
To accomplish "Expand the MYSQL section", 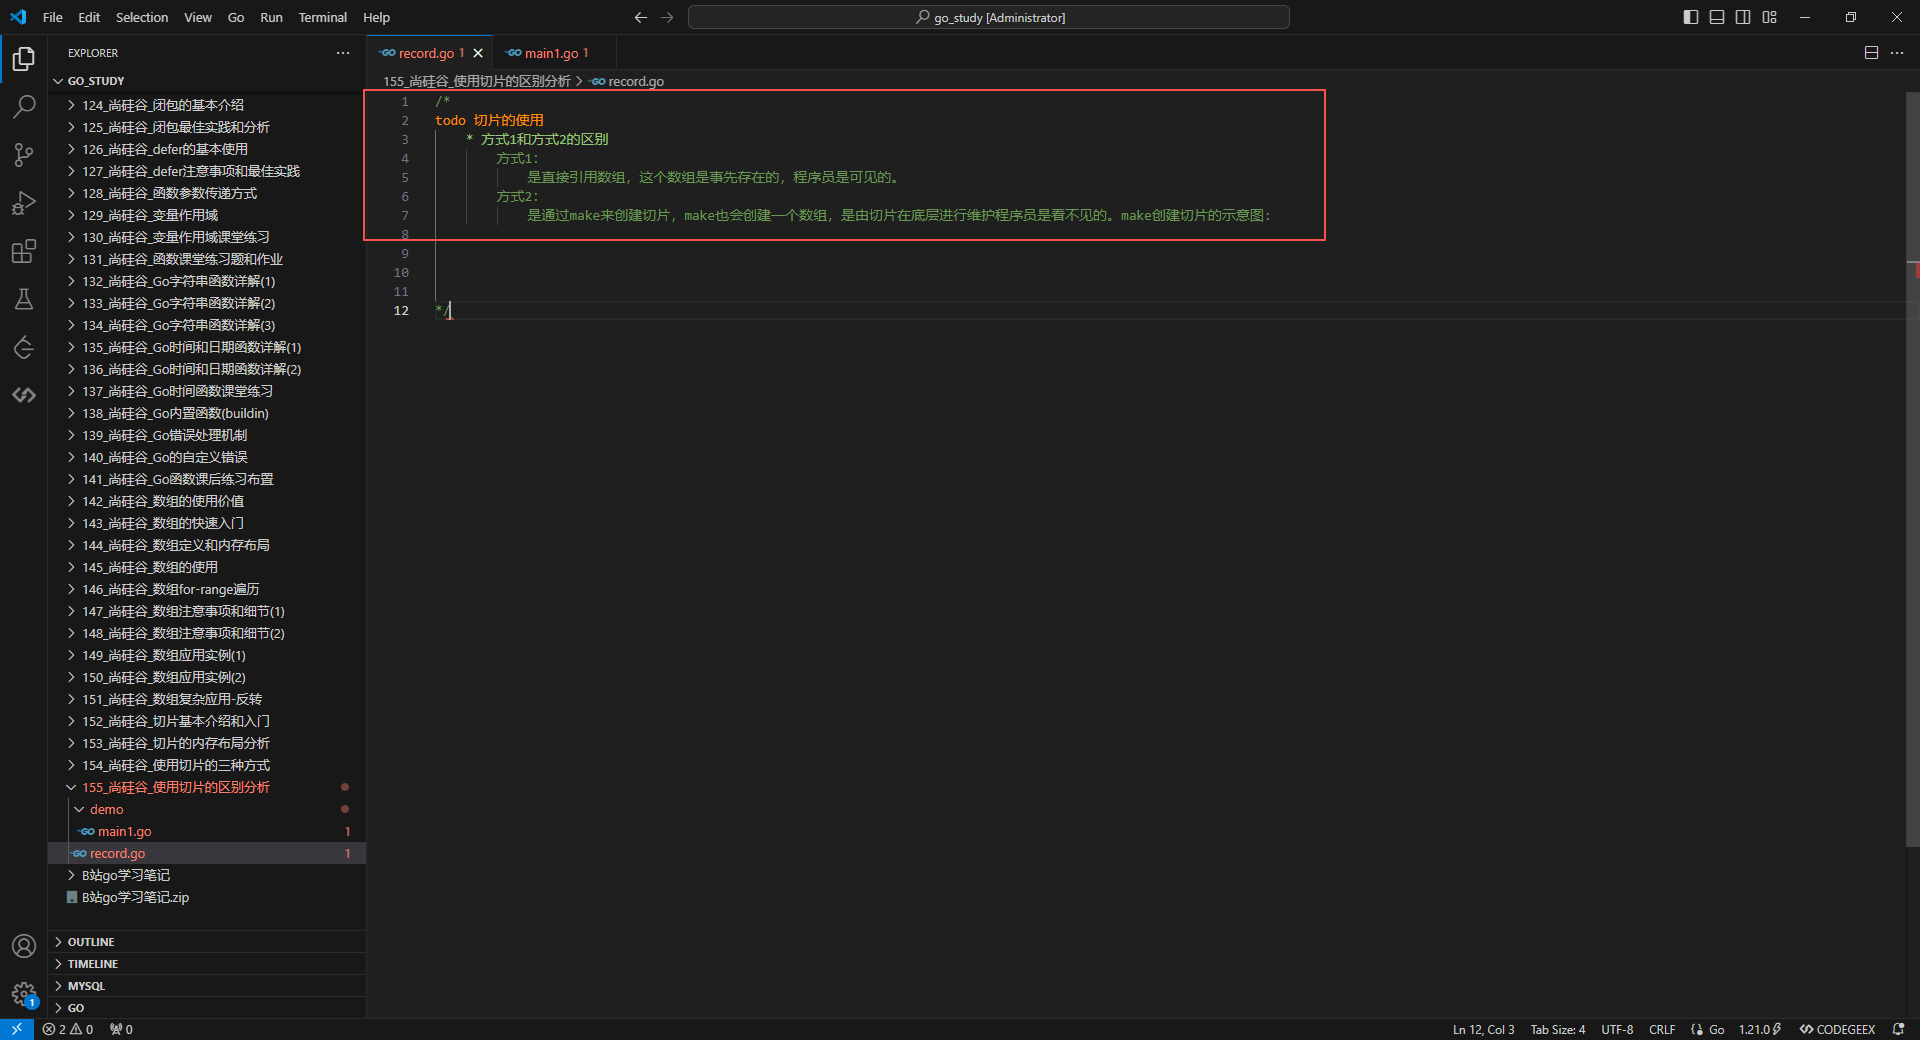I will (x=207, y=986).
